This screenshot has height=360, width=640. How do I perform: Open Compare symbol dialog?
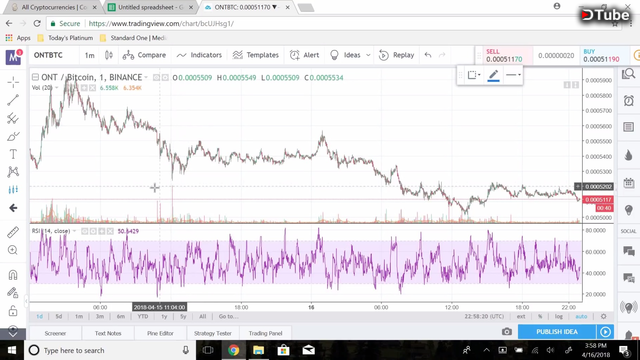click(x=144, y=55)
